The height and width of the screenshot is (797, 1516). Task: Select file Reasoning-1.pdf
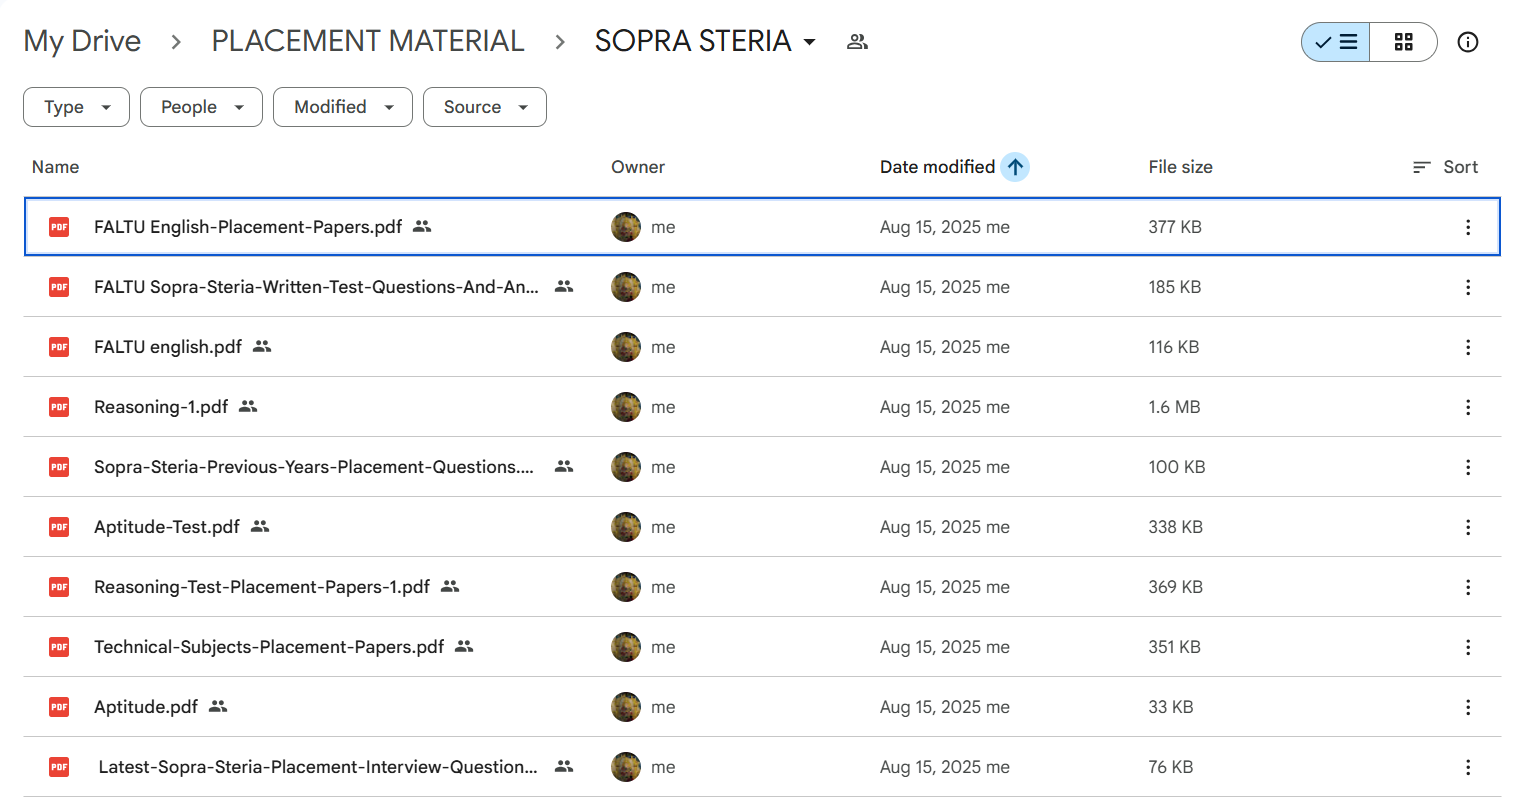[762, 407]
